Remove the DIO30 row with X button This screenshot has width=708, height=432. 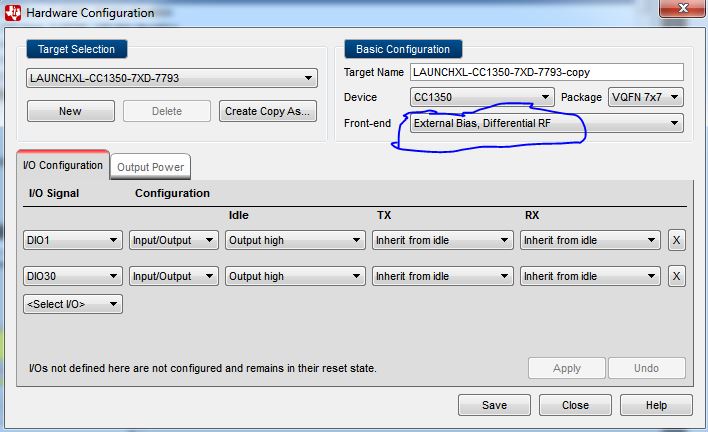[x=676, y=276]
